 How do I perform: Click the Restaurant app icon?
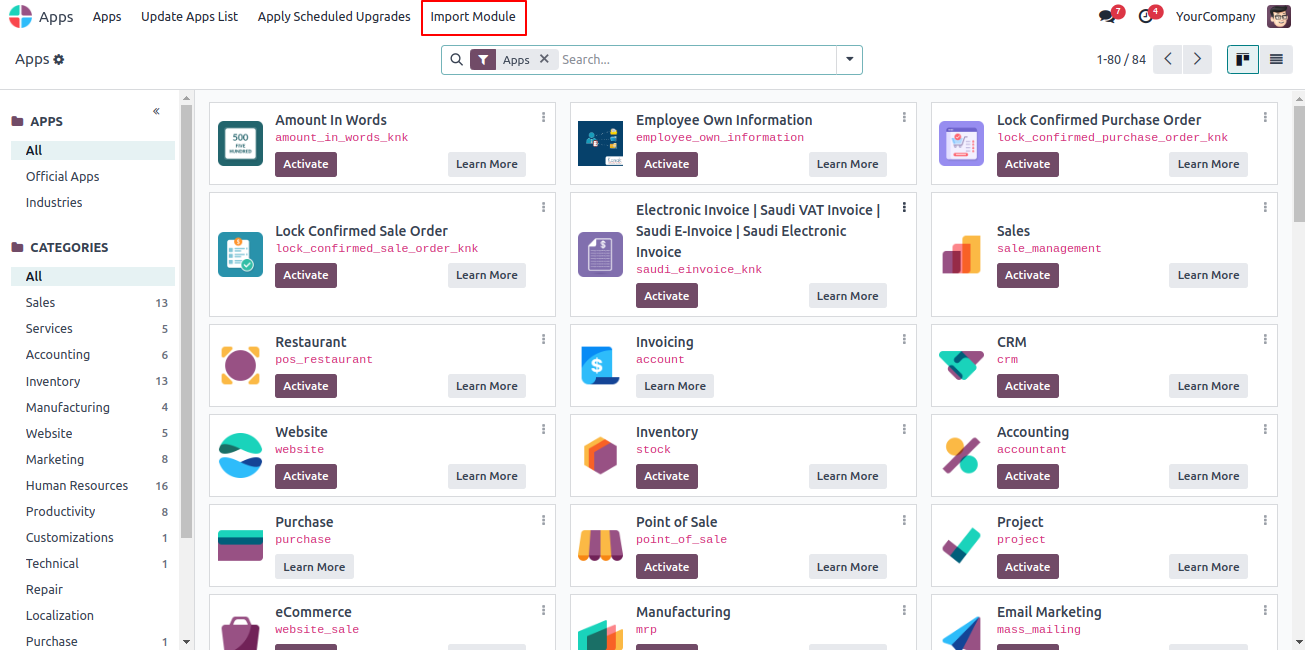(240, 365)
